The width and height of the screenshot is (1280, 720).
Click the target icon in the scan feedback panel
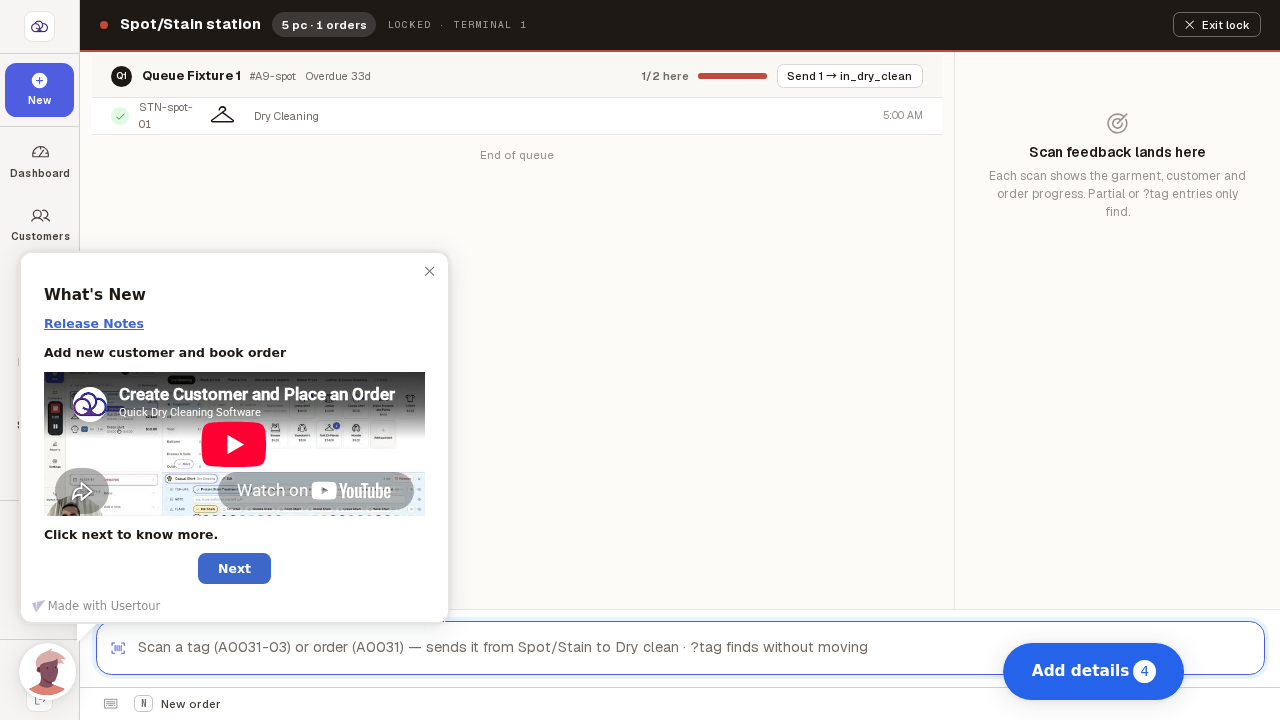point(1117,123)
